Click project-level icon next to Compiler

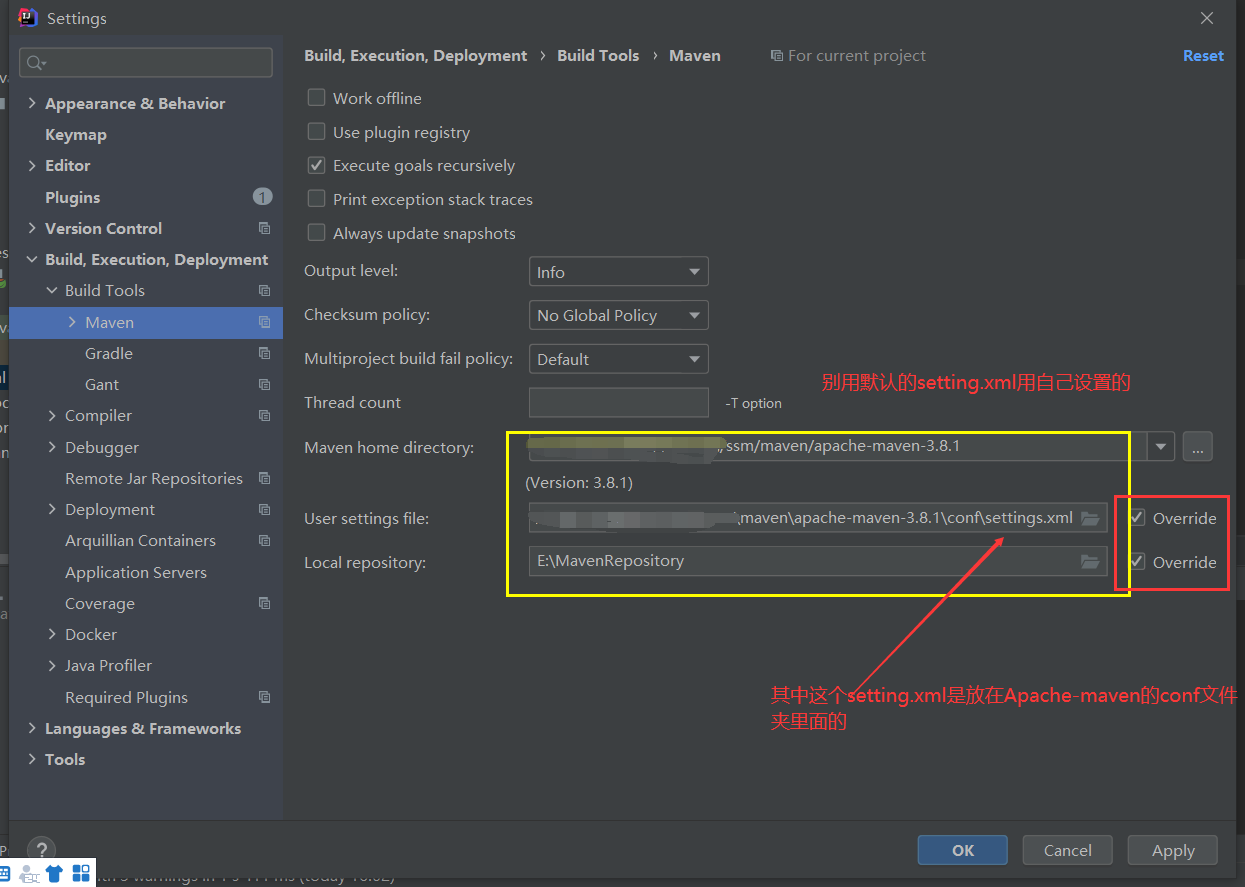[x=264, y=415]
